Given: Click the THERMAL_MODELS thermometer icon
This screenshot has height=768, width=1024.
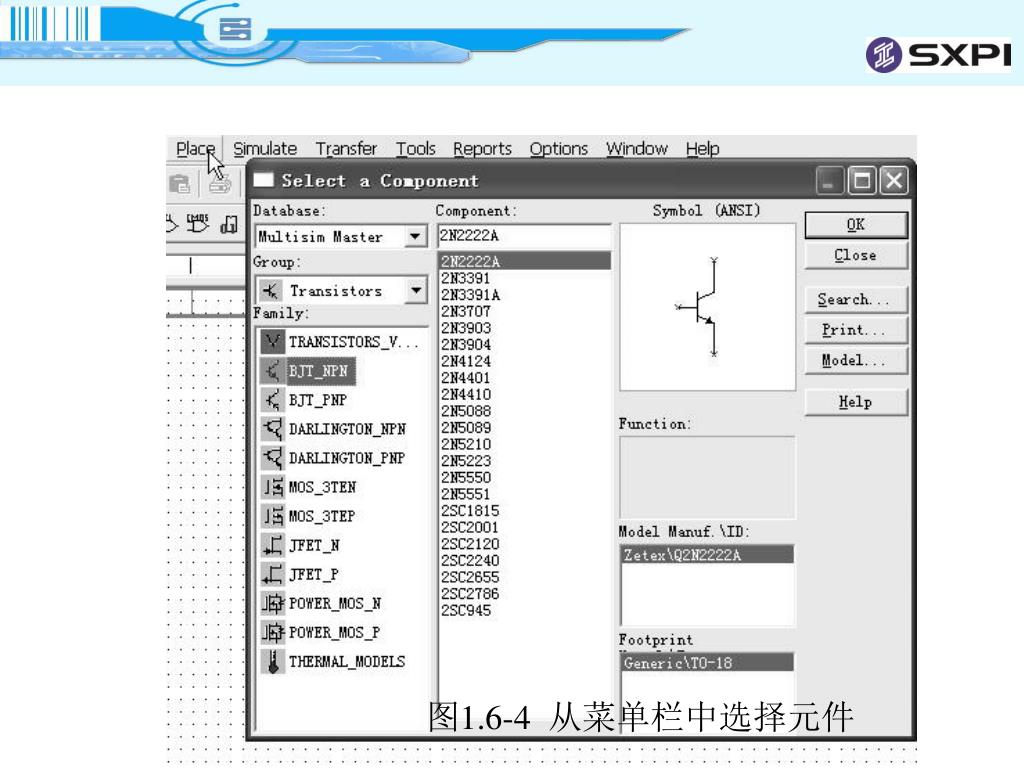Looking at the screenshot, I should pos(272,662).
